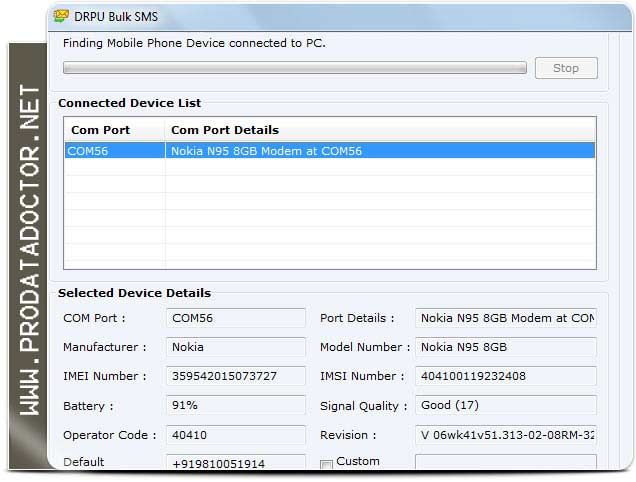This screenshot has height=482, width=636.
Task: Click the DRPU Bulk SMS envelope icon
Action: coord(61,16)
